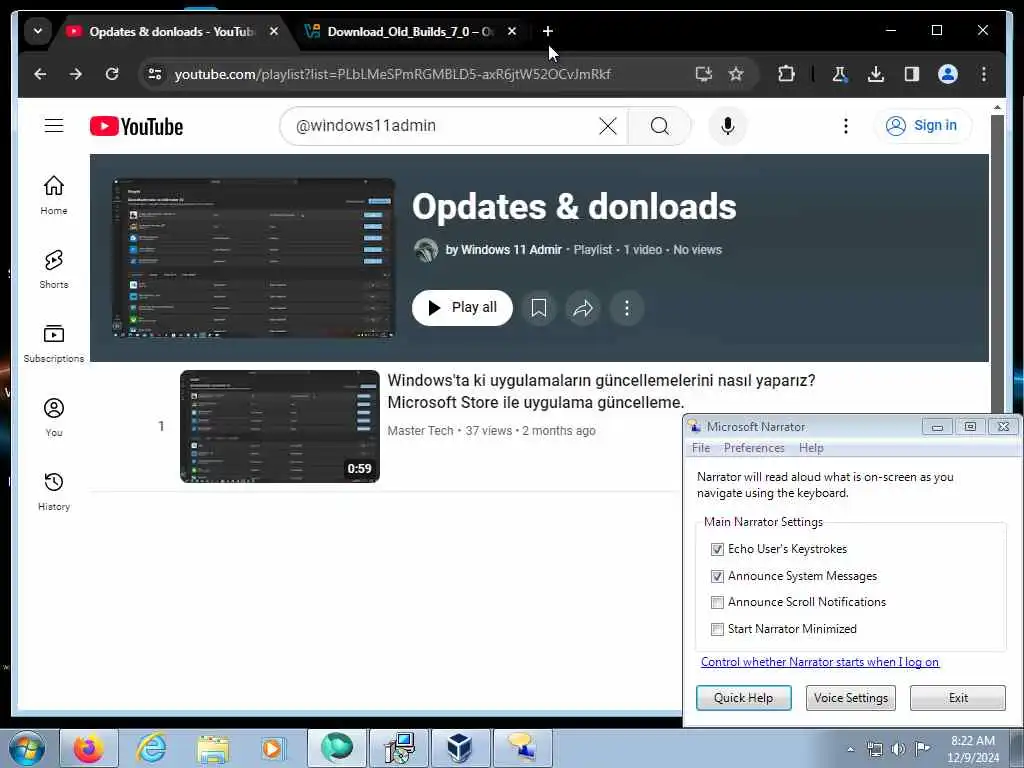Viewport: 1024px width, 768px height.
Task: Open Home in YouTube sidebar
Action: coord(54,195)
